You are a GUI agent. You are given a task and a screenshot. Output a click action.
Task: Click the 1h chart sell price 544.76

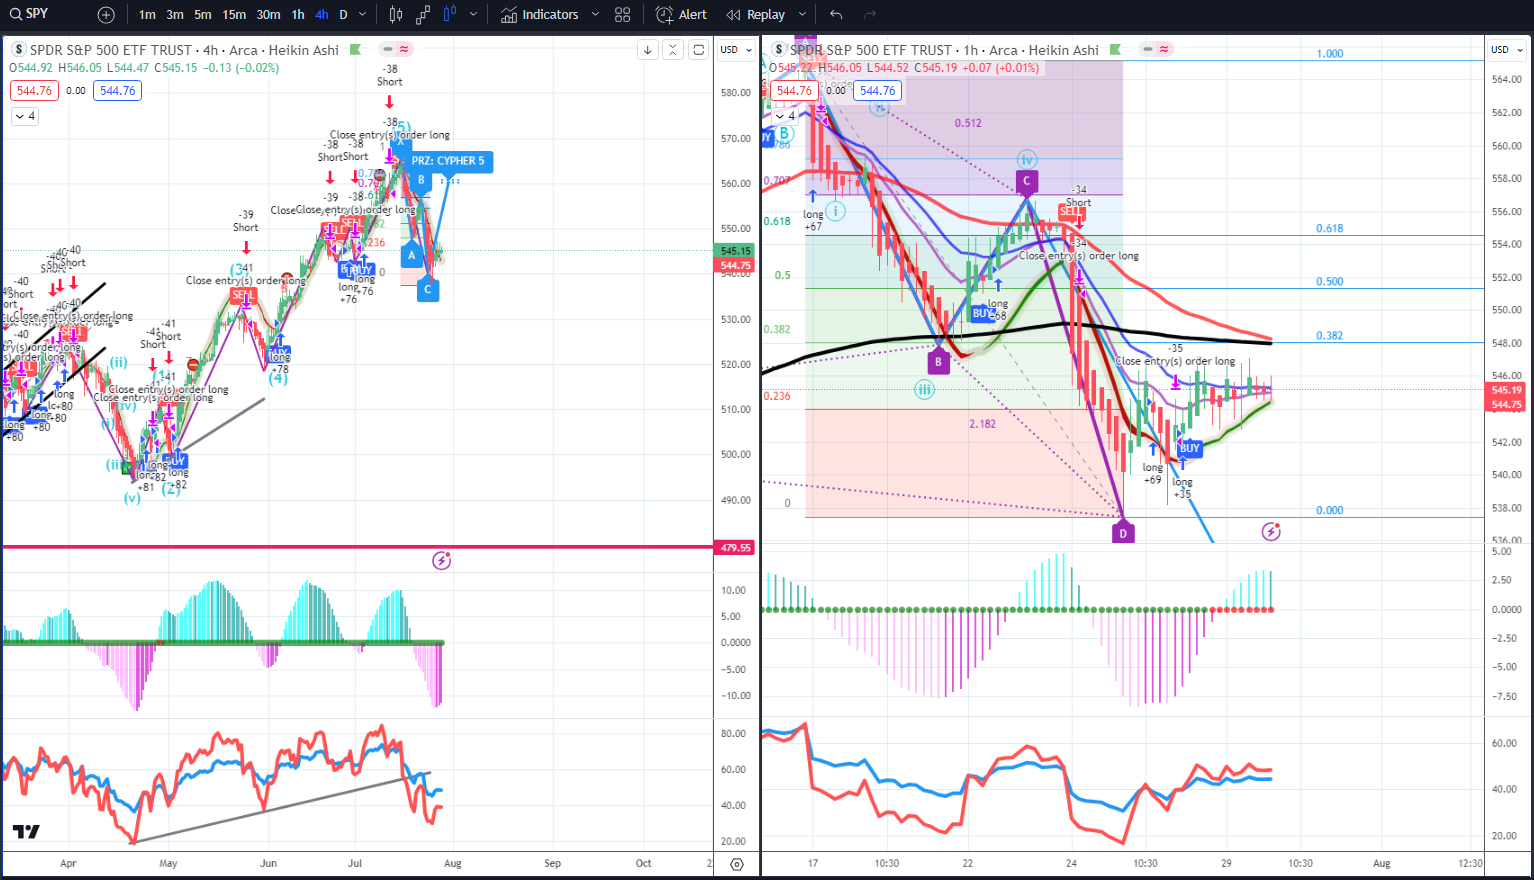794,91
